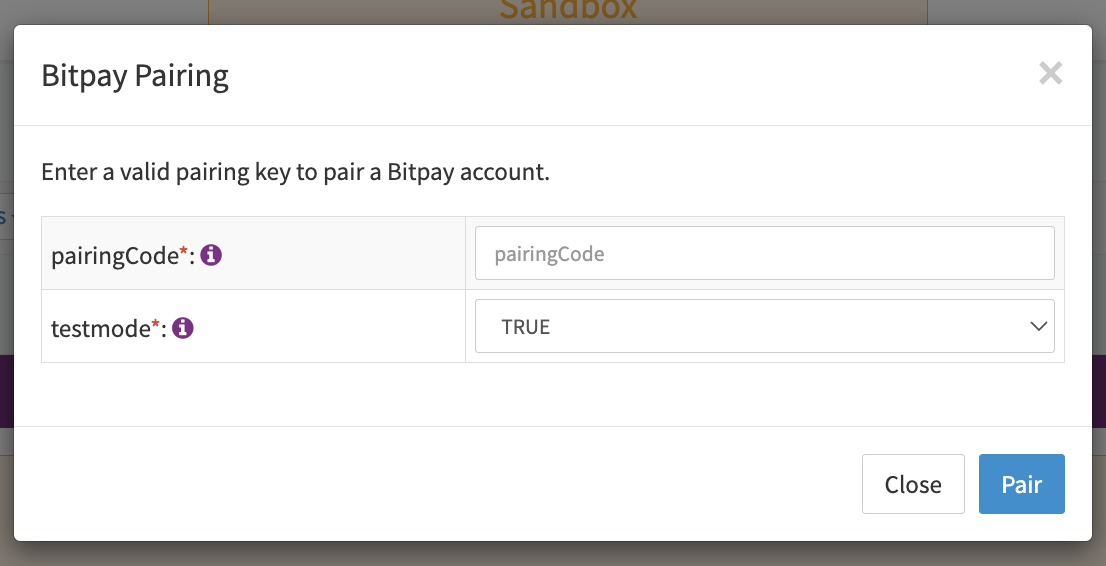This screenshot has width=1106, height=566.
Task: Click the Bitpay Pairing dialog title
Action: [x=135, y=76]
